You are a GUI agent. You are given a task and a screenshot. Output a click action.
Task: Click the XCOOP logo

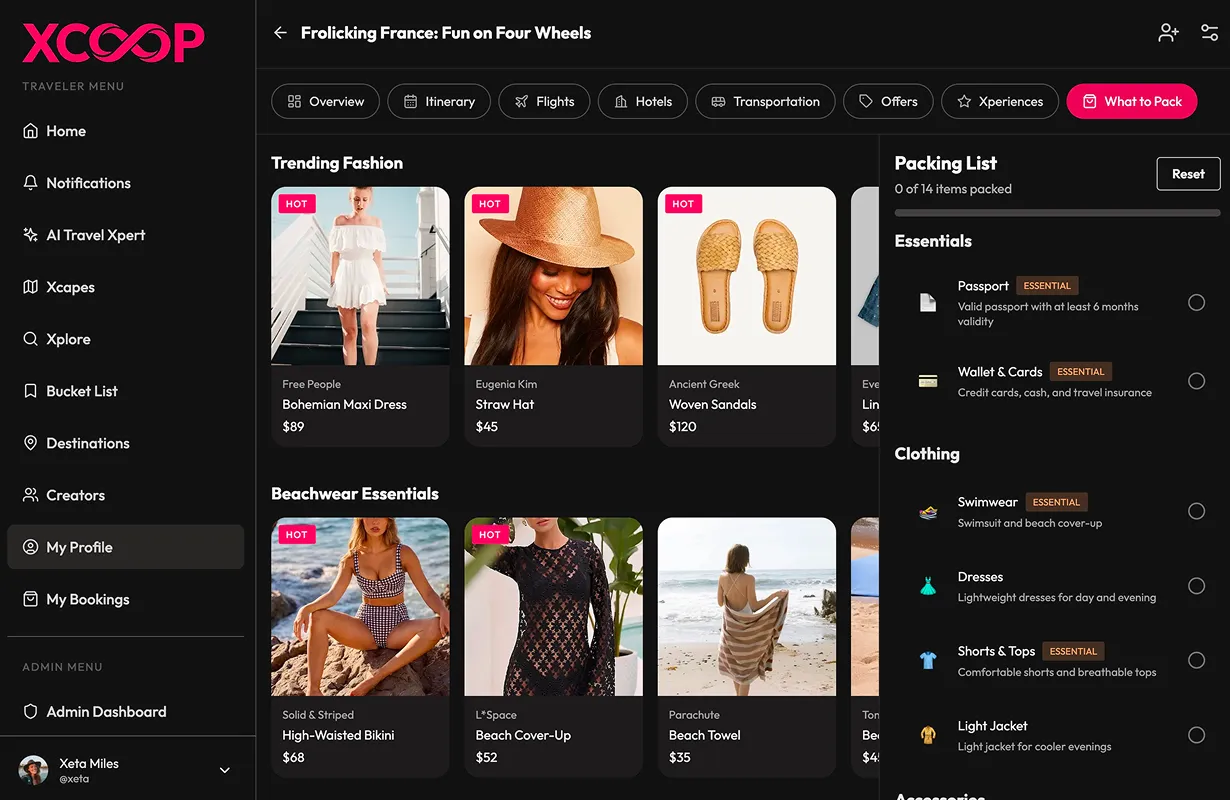pos(113,43)
